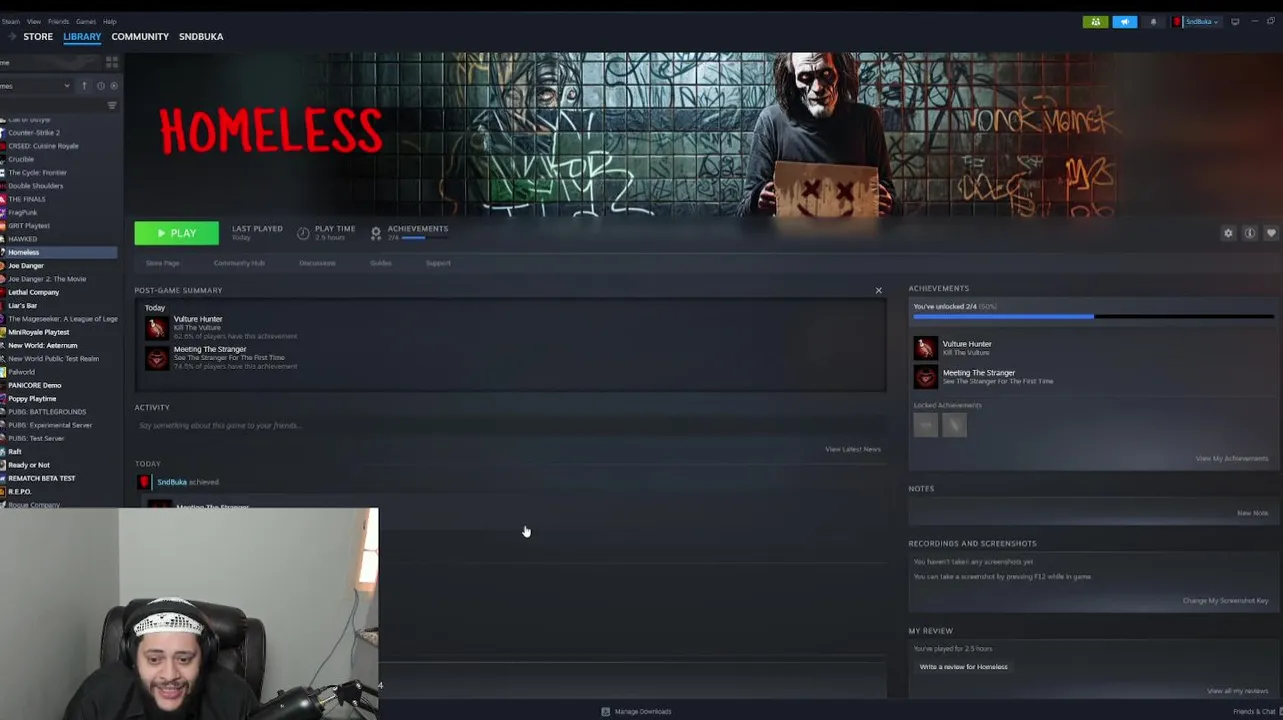Open game settings gear icon
1283x720 pixels.
[x=1228, y=233]
